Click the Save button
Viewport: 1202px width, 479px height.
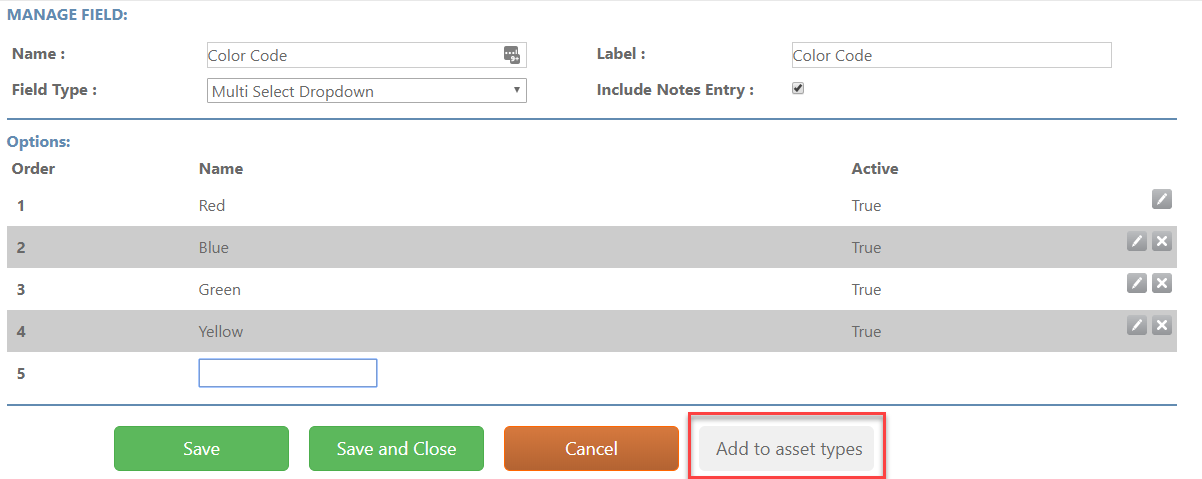click(201, 449)
